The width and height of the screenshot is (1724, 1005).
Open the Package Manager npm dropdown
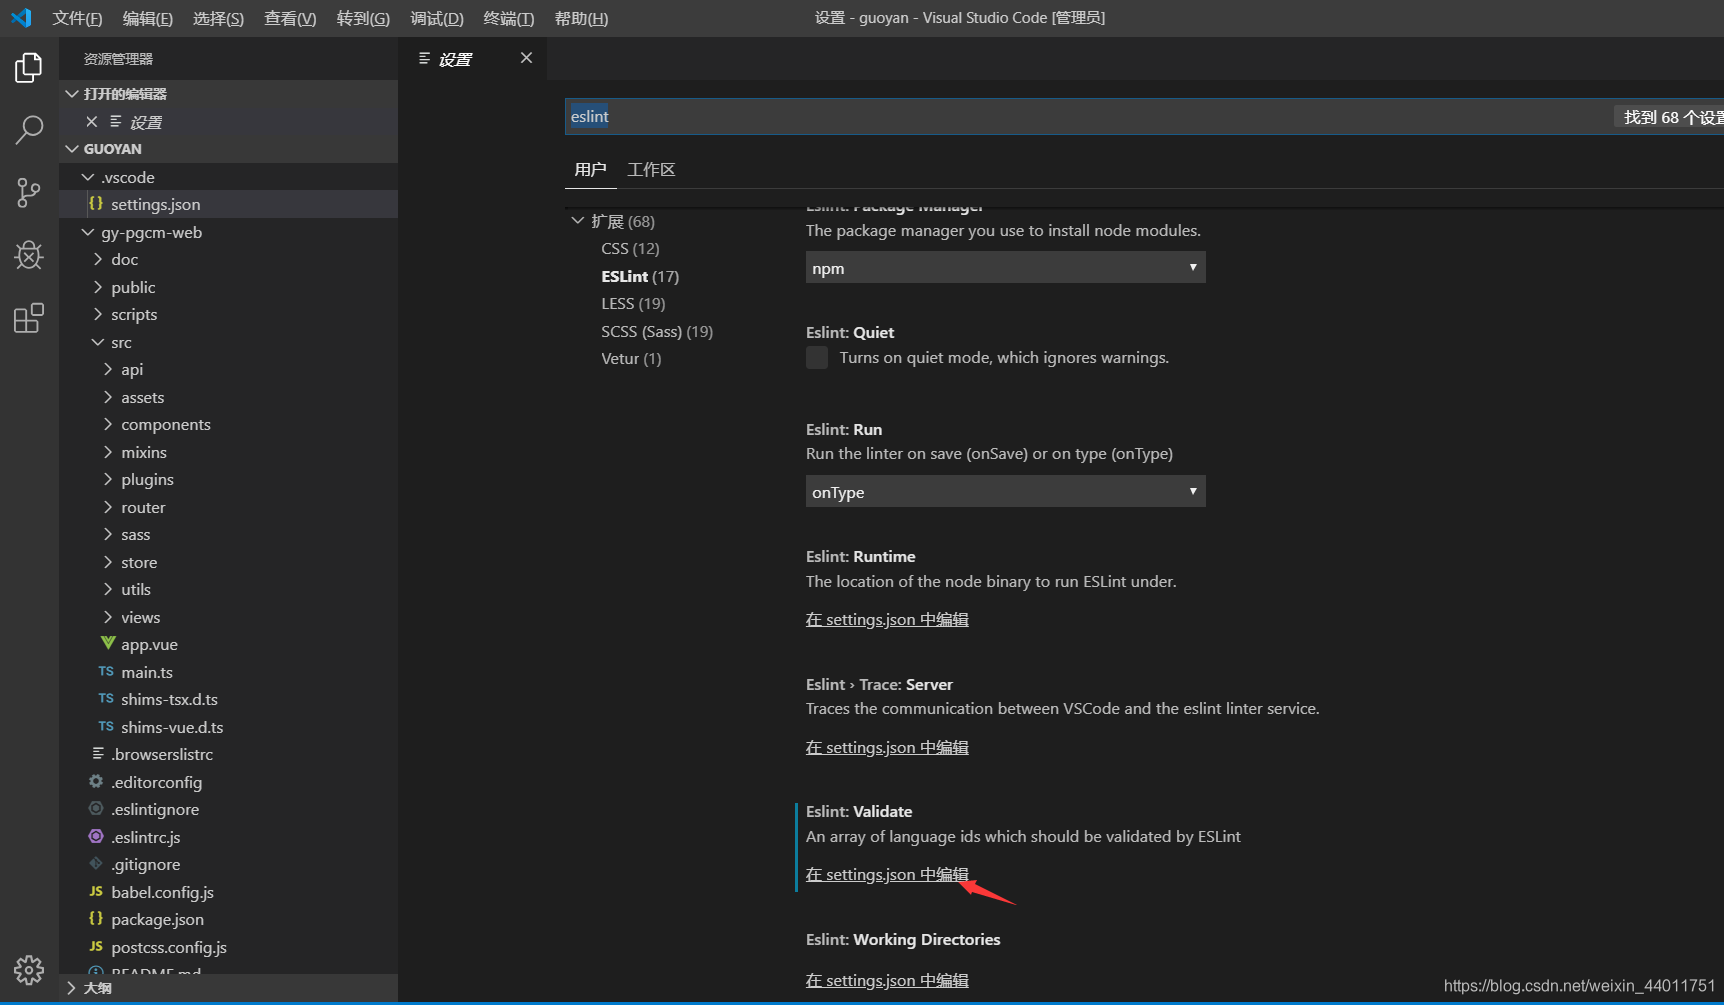point(1005,267)
